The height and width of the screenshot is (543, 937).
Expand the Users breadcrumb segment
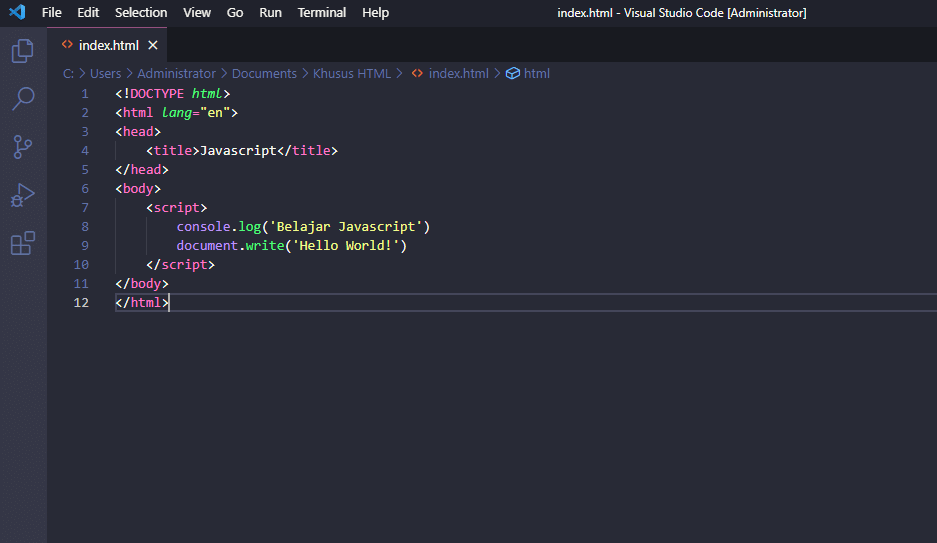(x=105, y=73)
